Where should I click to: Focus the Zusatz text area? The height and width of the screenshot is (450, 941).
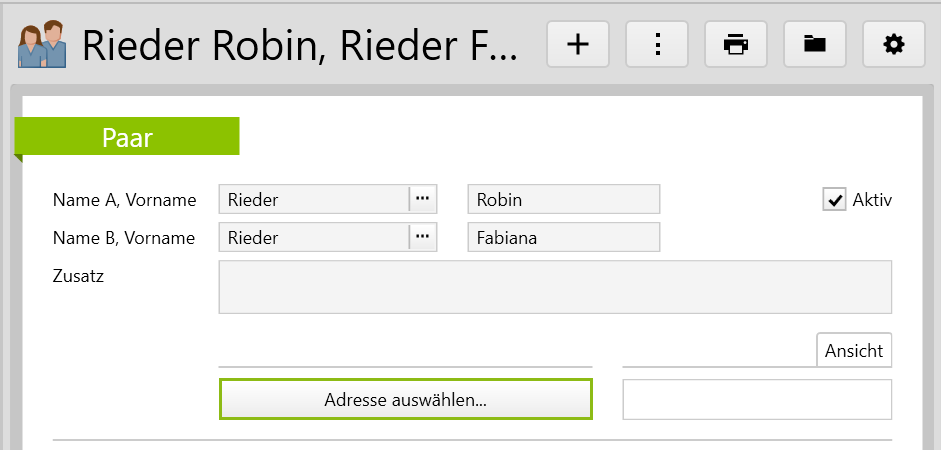point(554,287)
